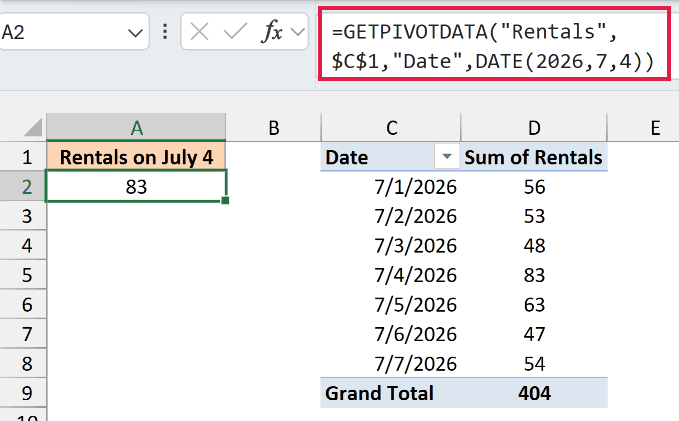Click the fill handle on cell A2
679x421 pixels.
click(225, 200)
